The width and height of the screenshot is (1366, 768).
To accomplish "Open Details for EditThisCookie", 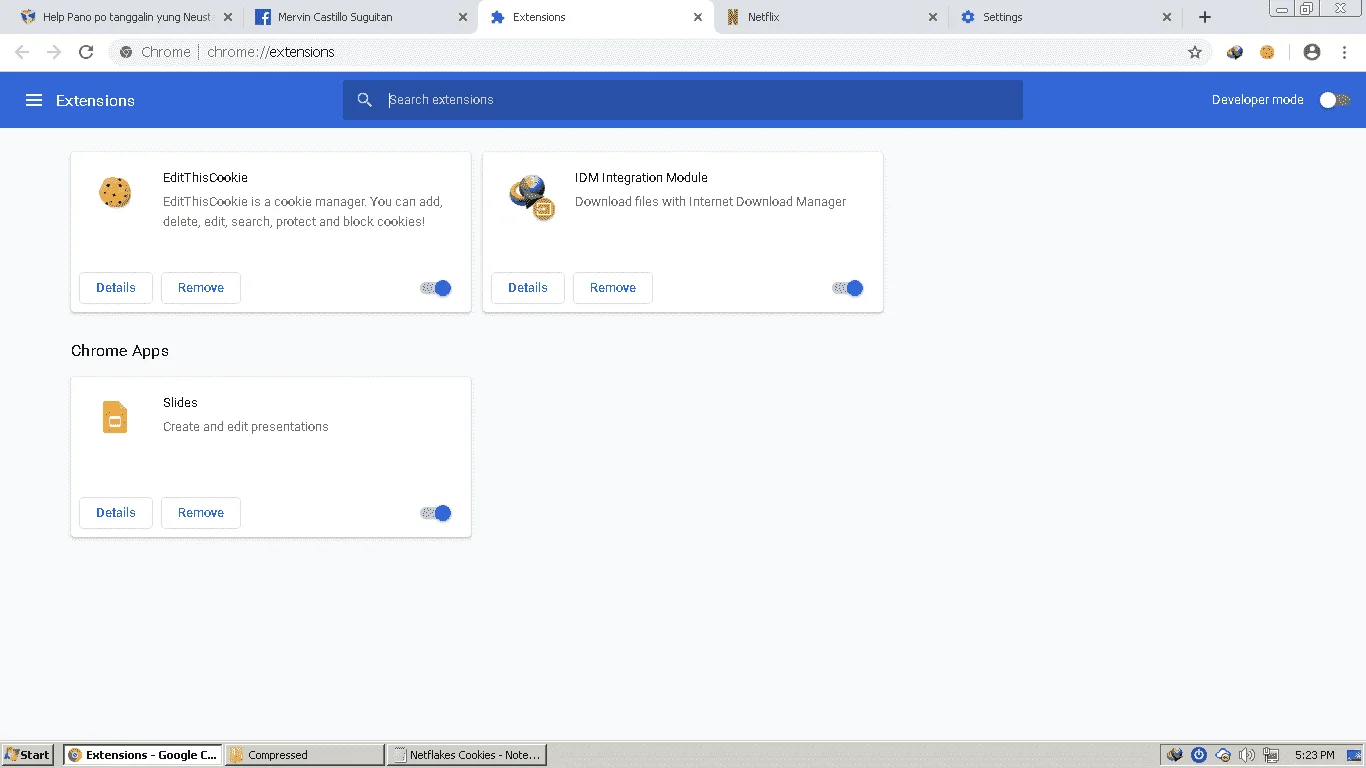I will click(x=116, y=288).
